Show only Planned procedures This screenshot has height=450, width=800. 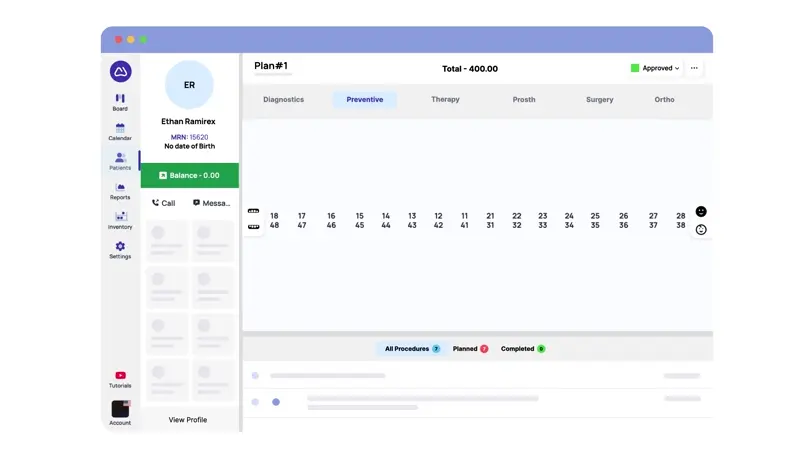470,349
